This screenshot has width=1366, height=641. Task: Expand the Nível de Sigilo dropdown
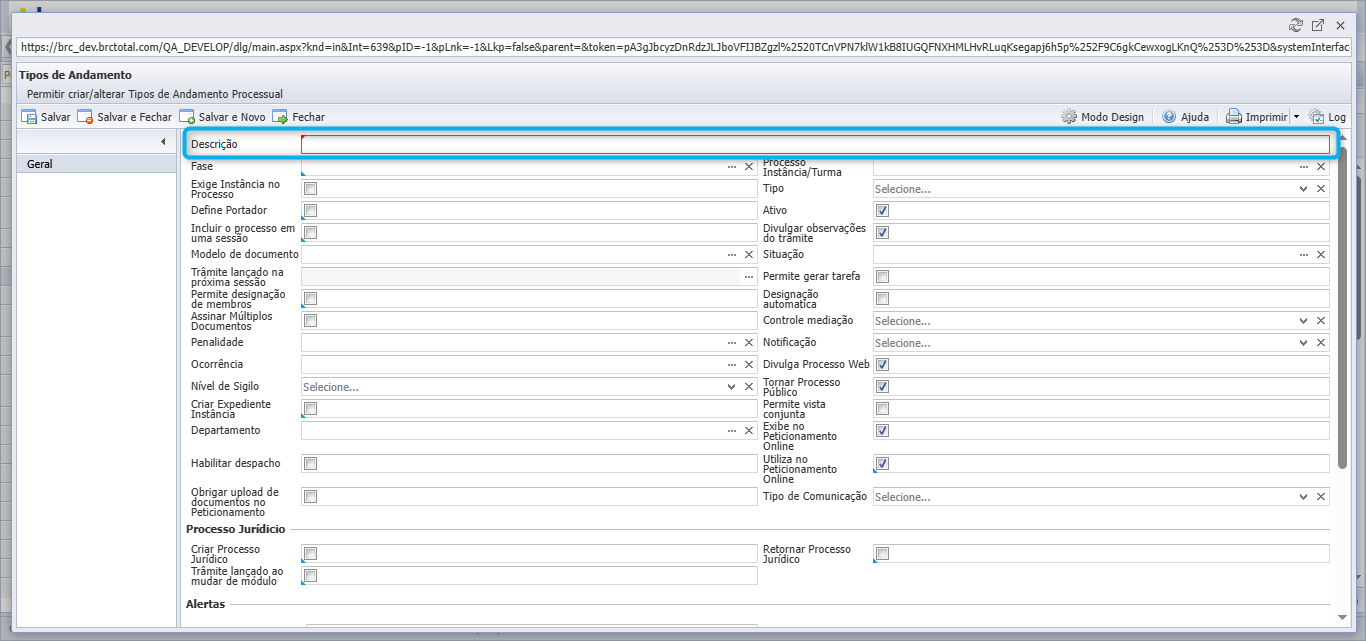click(732, 387)
